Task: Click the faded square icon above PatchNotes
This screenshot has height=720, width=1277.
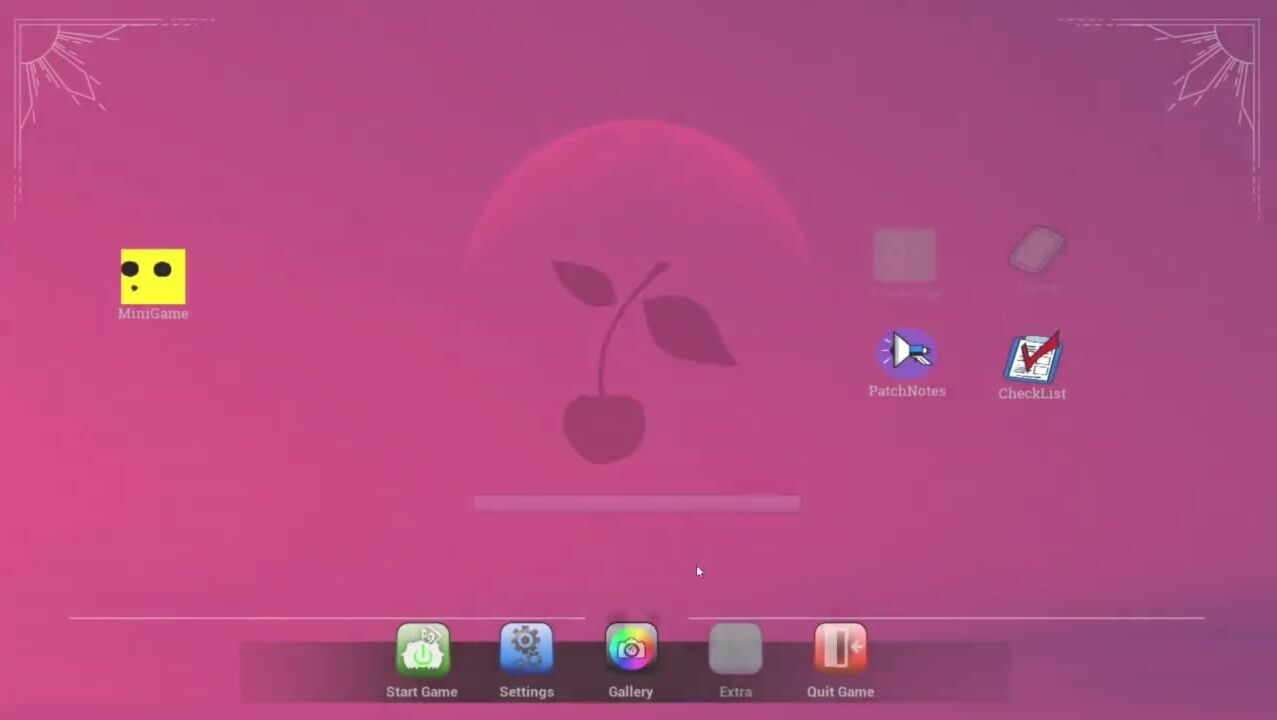Action: click(905, 255)
